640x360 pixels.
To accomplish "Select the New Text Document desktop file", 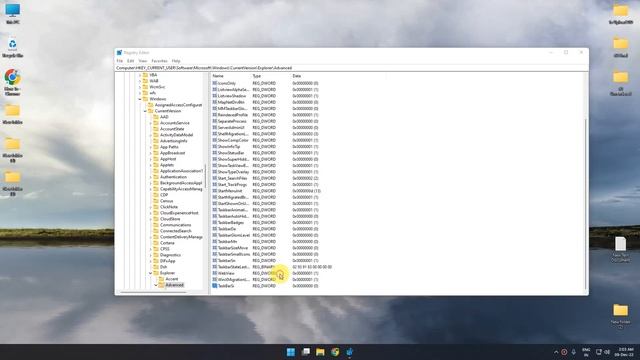I will 620,249.
